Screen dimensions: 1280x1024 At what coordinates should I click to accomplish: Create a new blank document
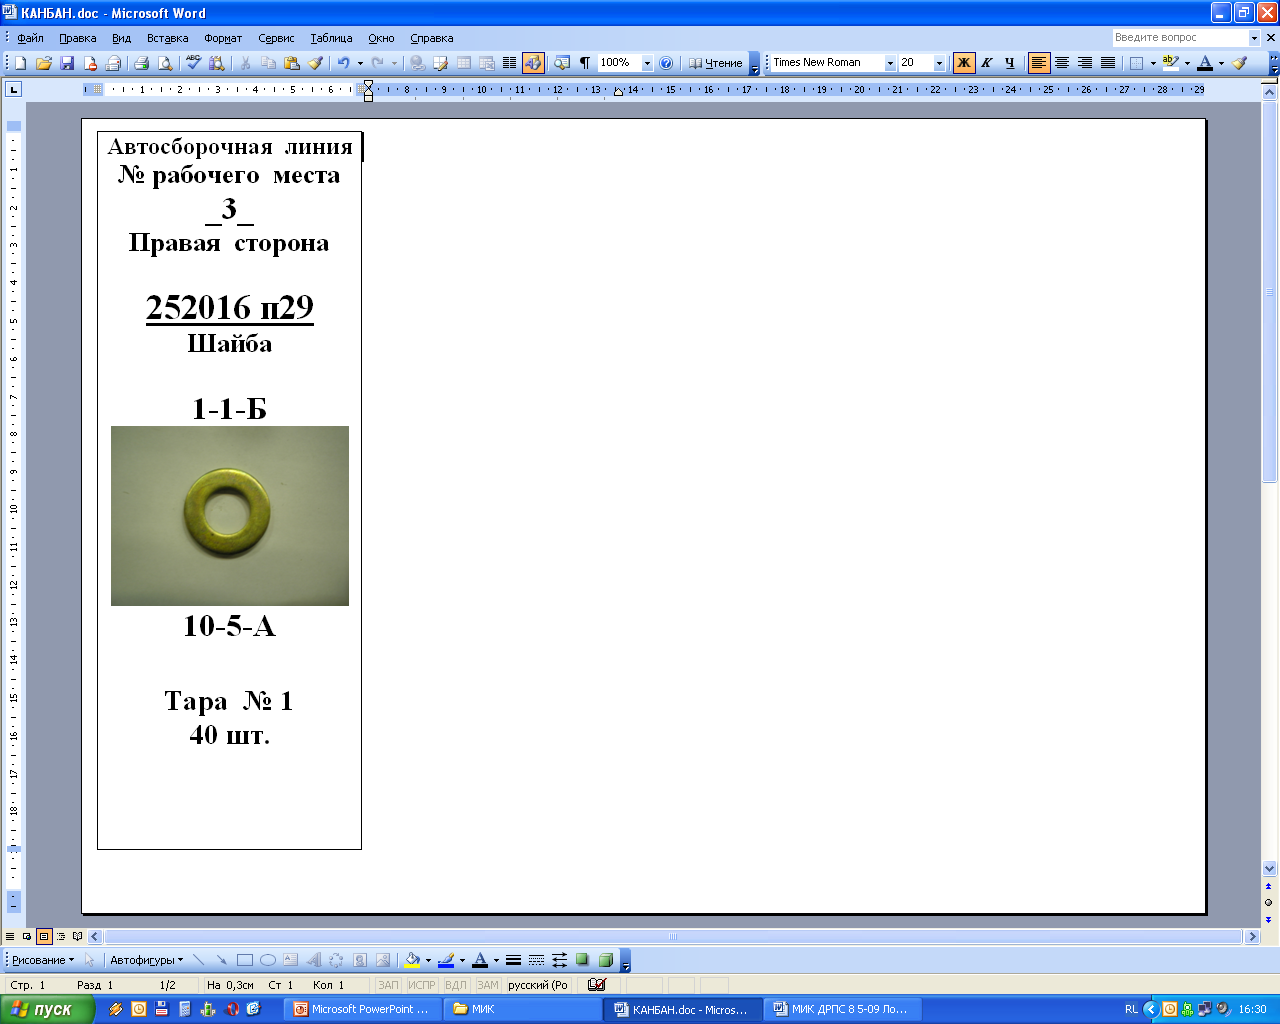point(20,63)
